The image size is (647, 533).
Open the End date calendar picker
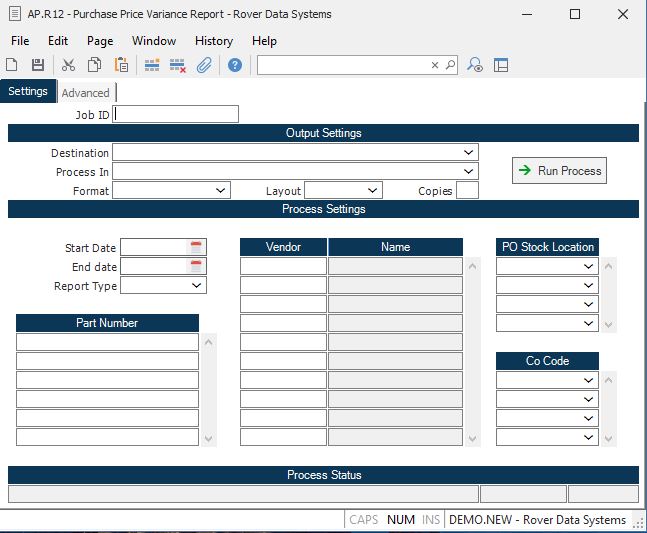point(196,267)
